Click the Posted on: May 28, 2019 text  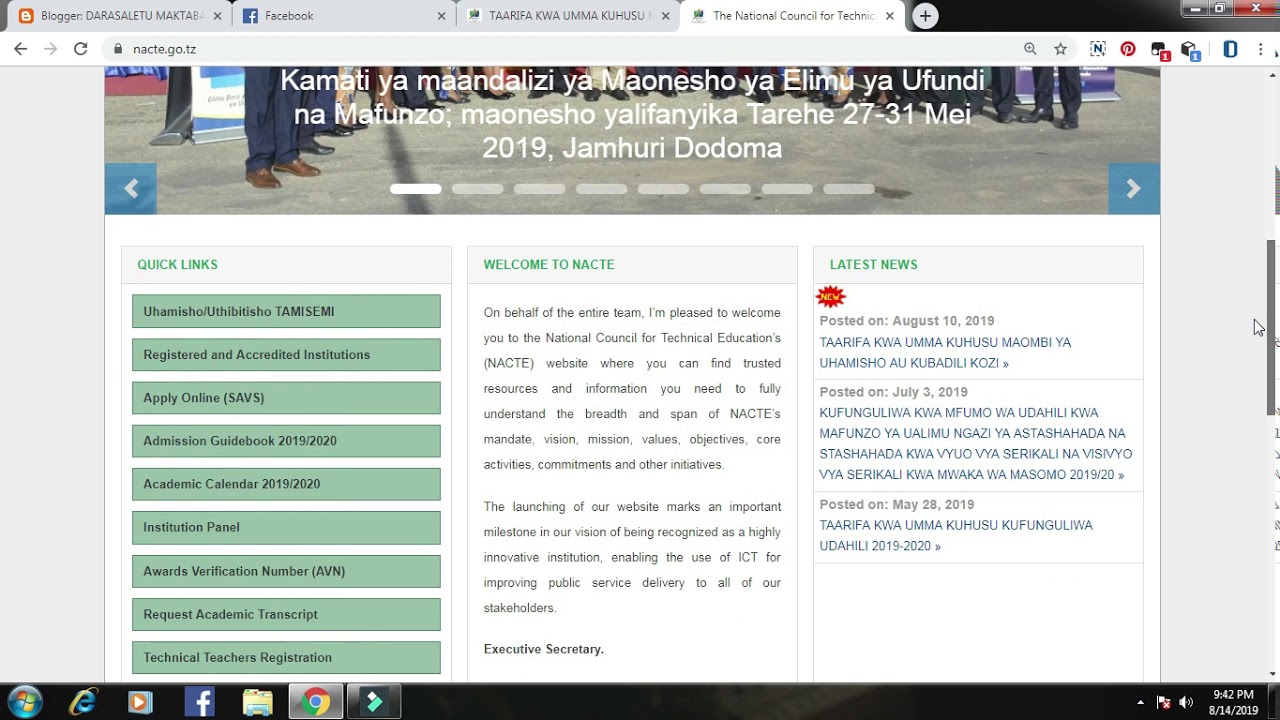[x=896, y=504]
